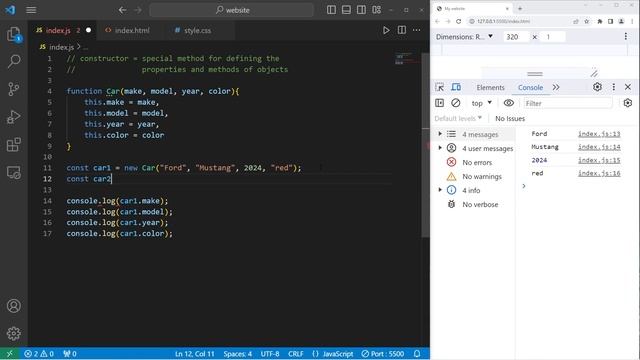Bookmark the page with star icon
The width and height of the screenshot is (640, 360).
pos(587,21)
